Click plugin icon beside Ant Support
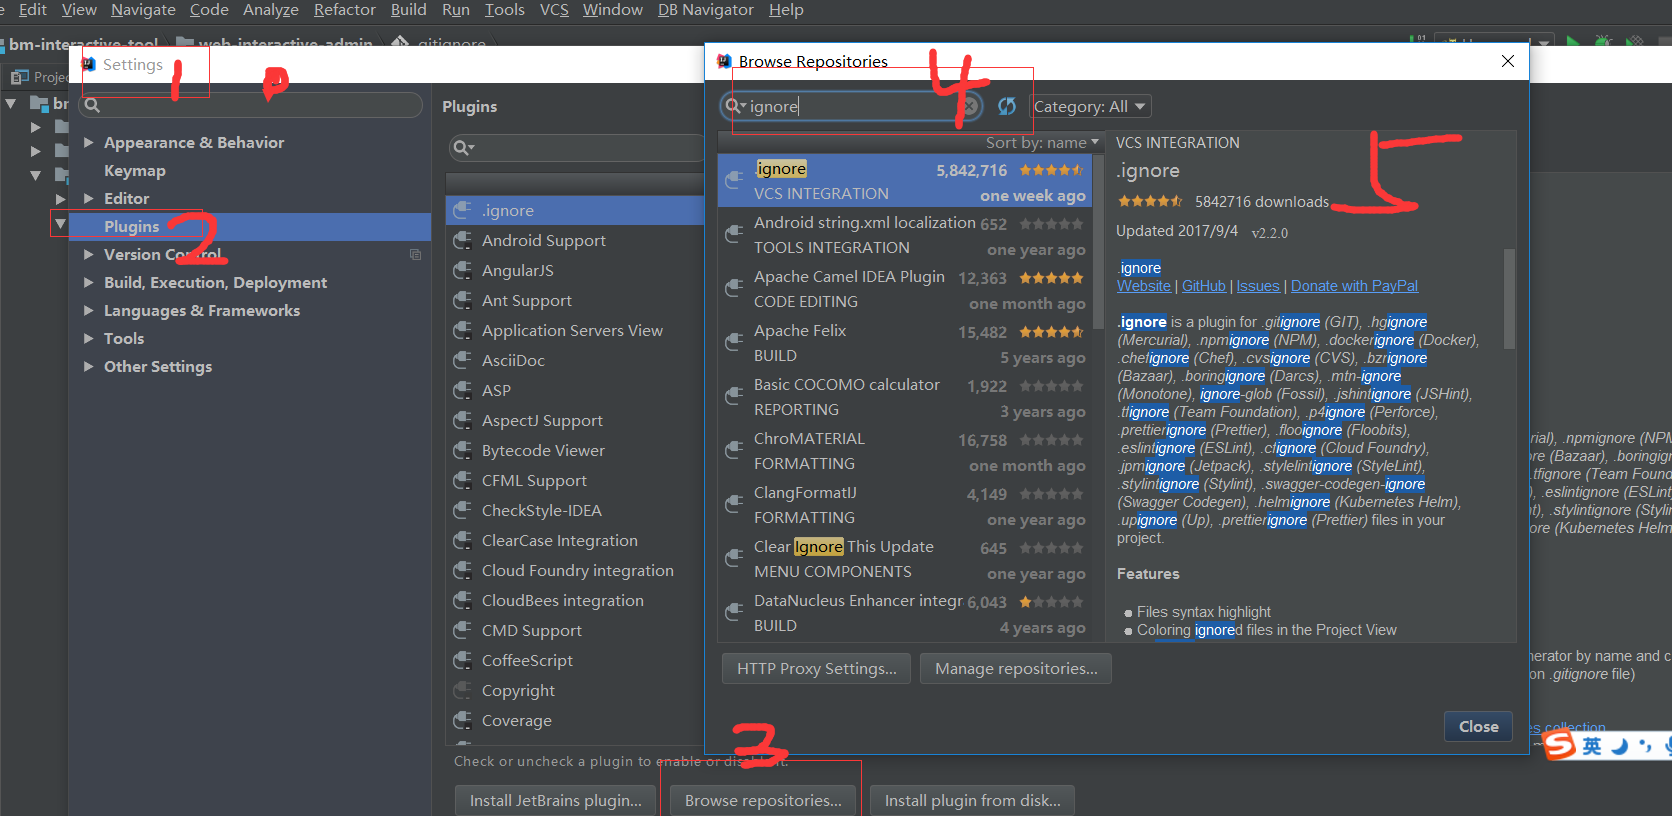The height and width of the screenshot is (816, 1672). [463, 300]
